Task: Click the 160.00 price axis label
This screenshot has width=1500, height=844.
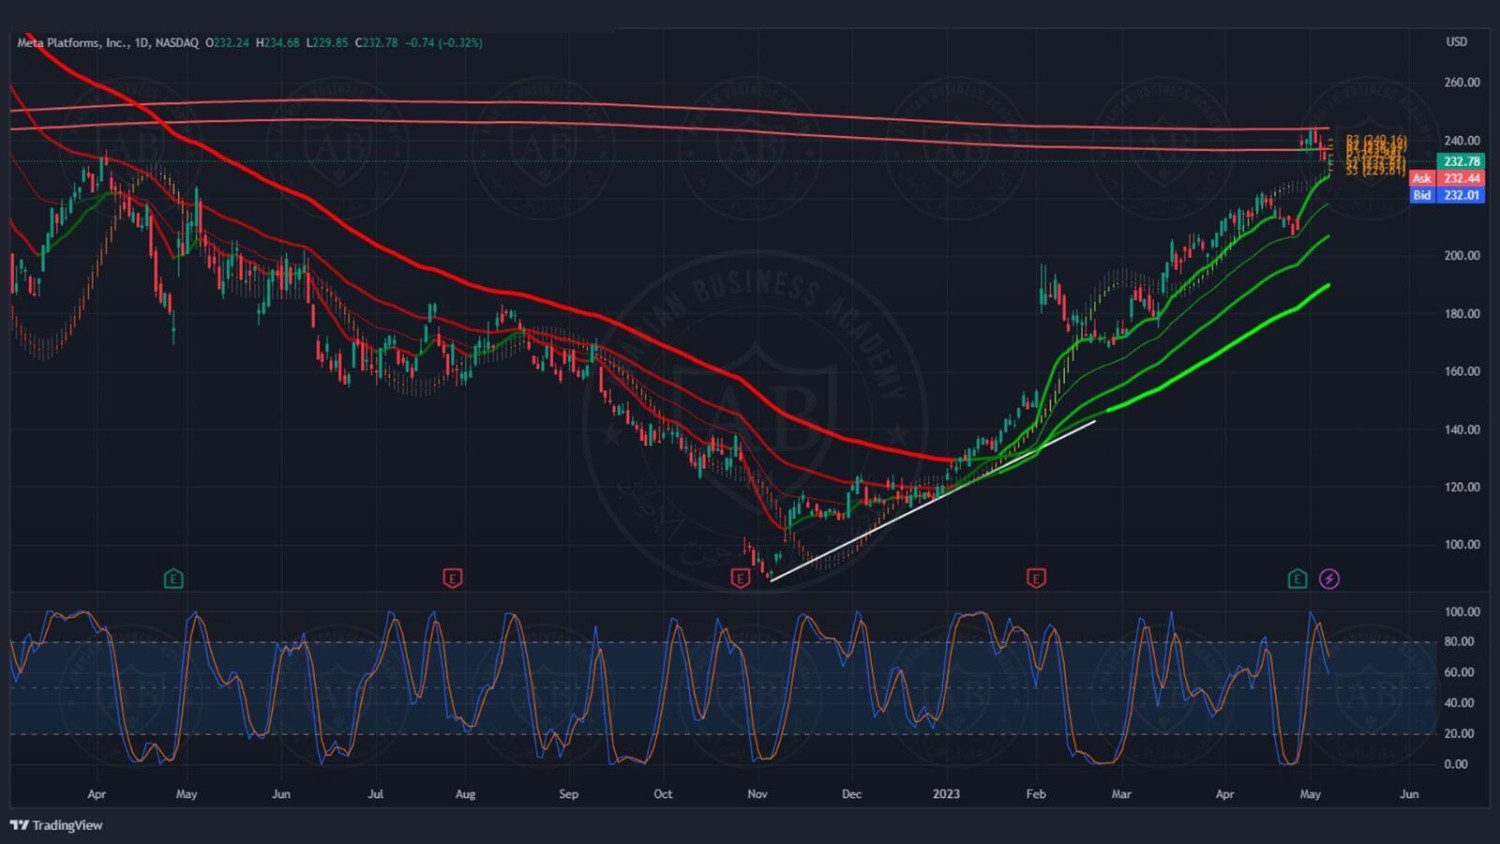Action: click(1462, 371)
